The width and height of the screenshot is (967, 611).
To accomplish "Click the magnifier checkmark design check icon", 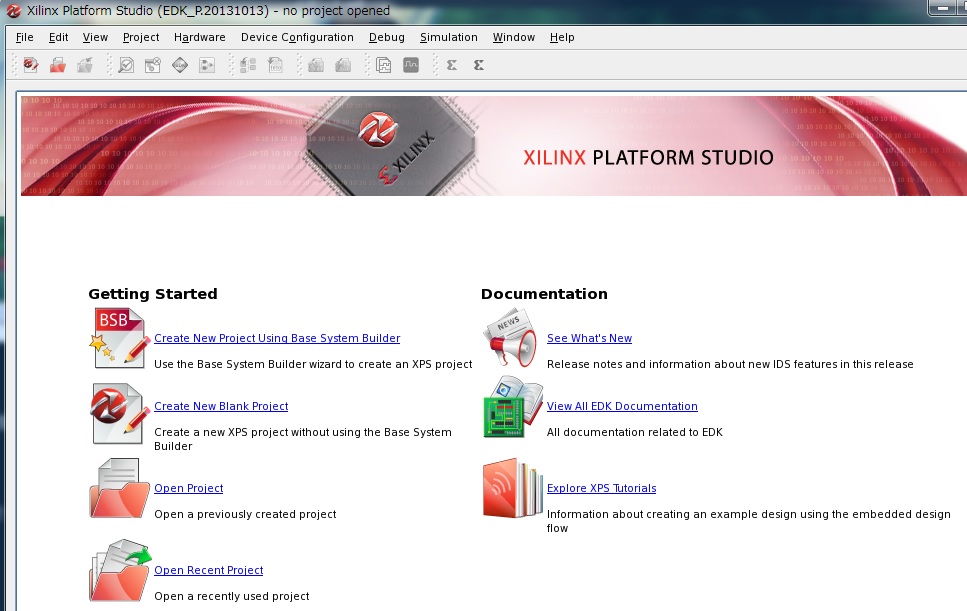I will [x=126, y=65].
